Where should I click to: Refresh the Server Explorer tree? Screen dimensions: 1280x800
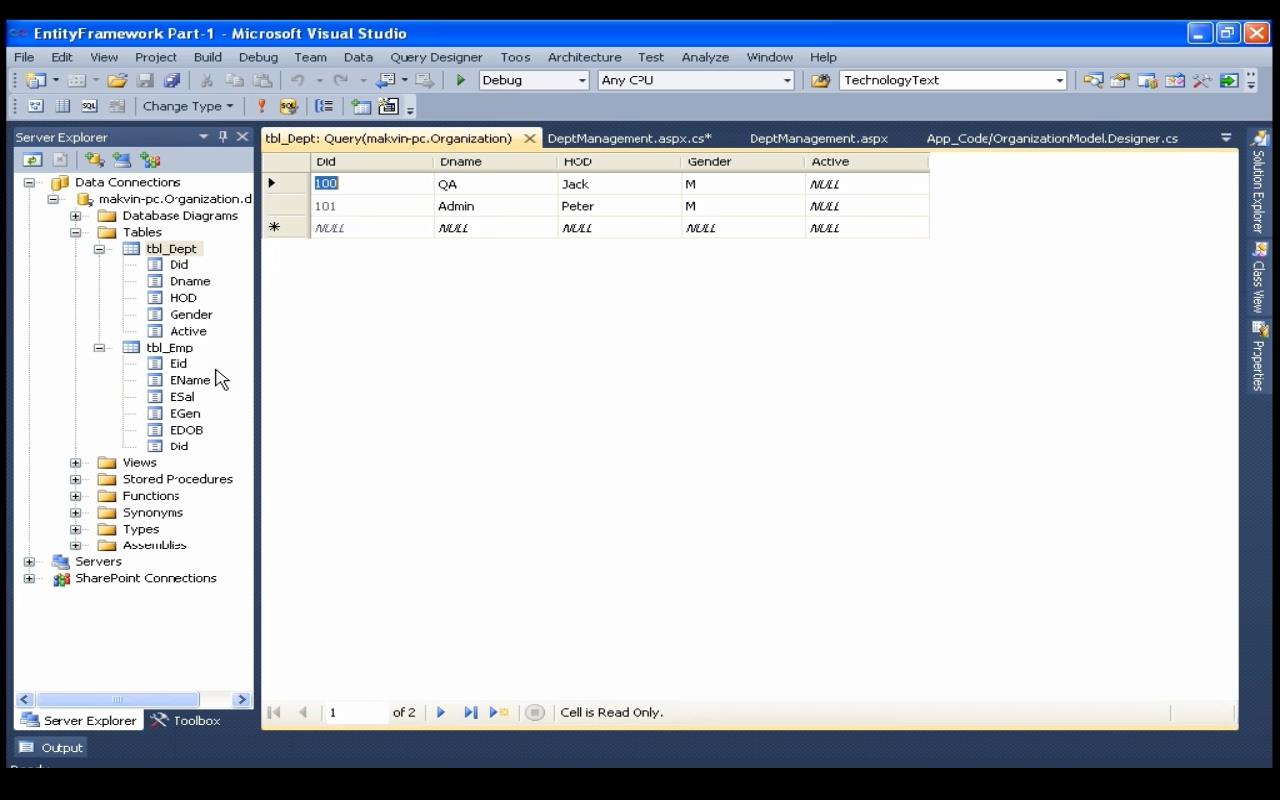(33, 160)
